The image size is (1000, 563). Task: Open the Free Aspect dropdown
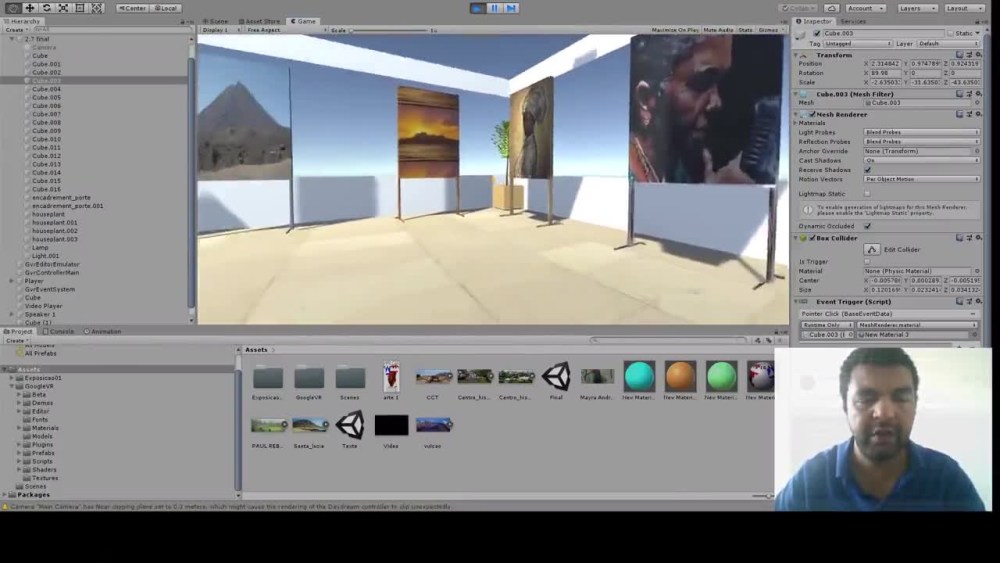point(285,30)
